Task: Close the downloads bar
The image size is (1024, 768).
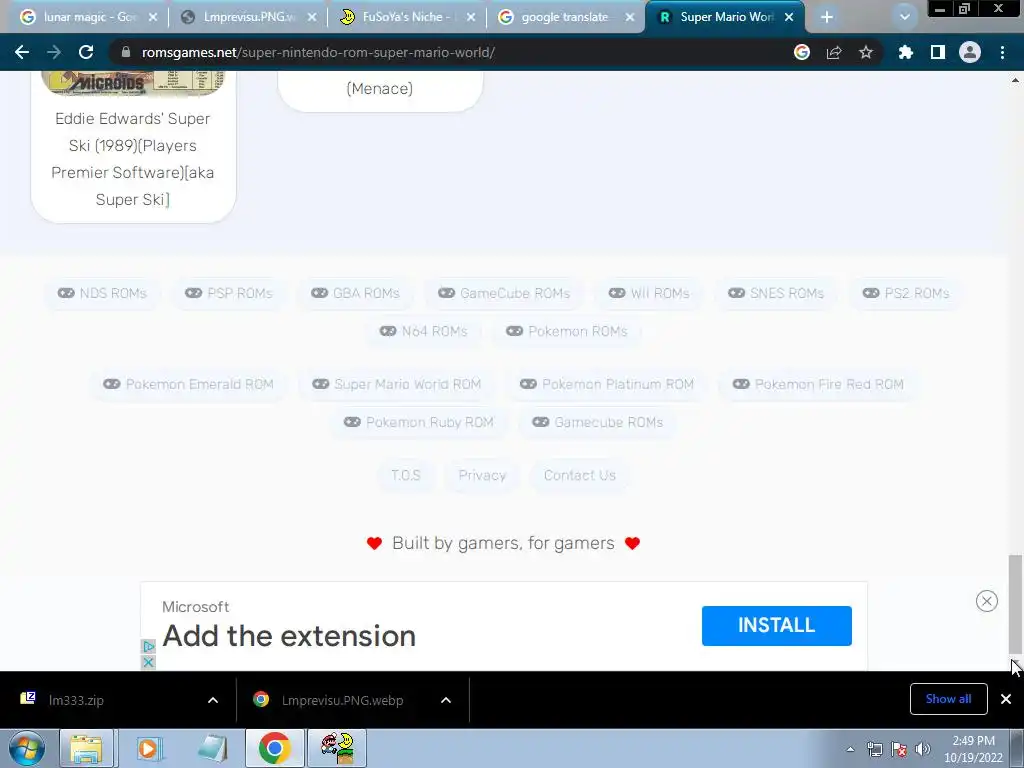Action: click(x=1006, y=699)
